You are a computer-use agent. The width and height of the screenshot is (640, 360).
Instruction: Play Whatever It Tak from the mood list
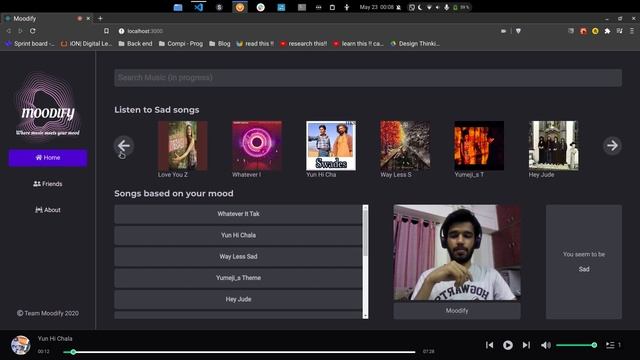pos(238,214)
